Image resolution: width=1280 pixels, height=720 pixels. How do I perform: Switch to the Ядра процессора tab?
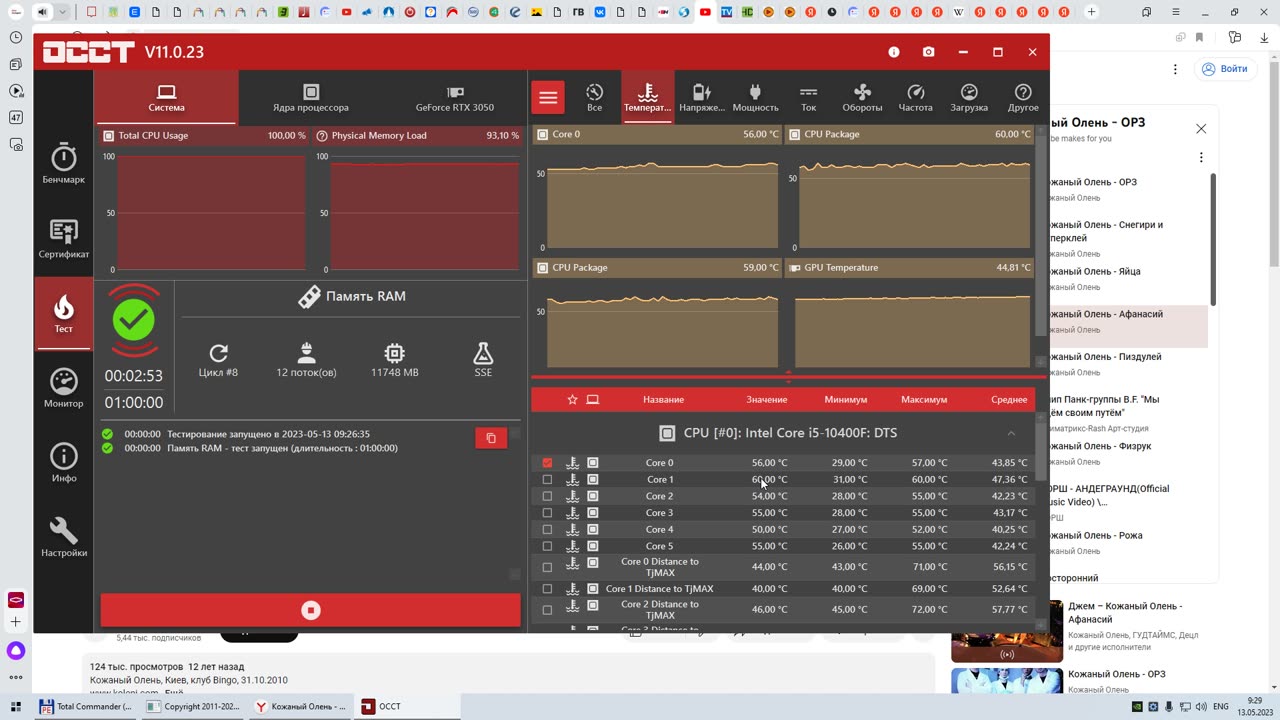(311, 97)
